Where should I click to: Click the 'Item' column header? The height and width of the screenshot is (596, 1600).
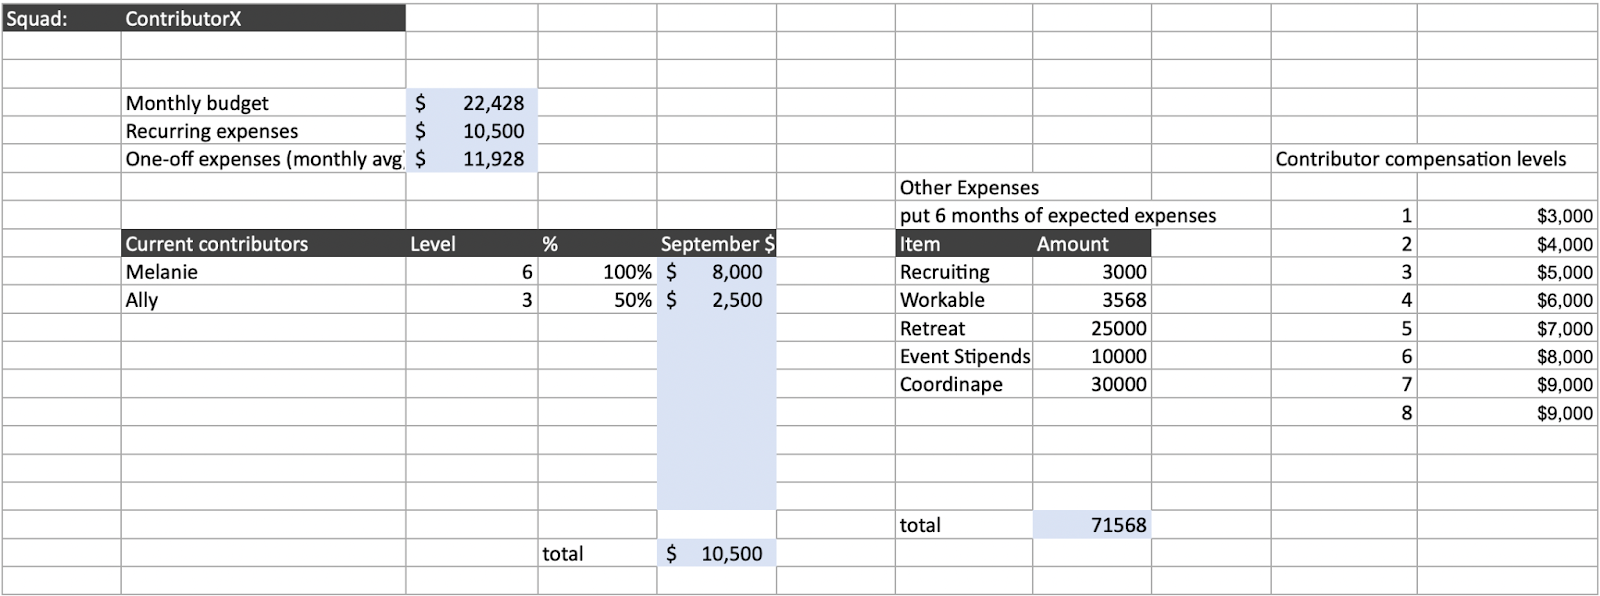pyautogui.click(x=964, y=244)
